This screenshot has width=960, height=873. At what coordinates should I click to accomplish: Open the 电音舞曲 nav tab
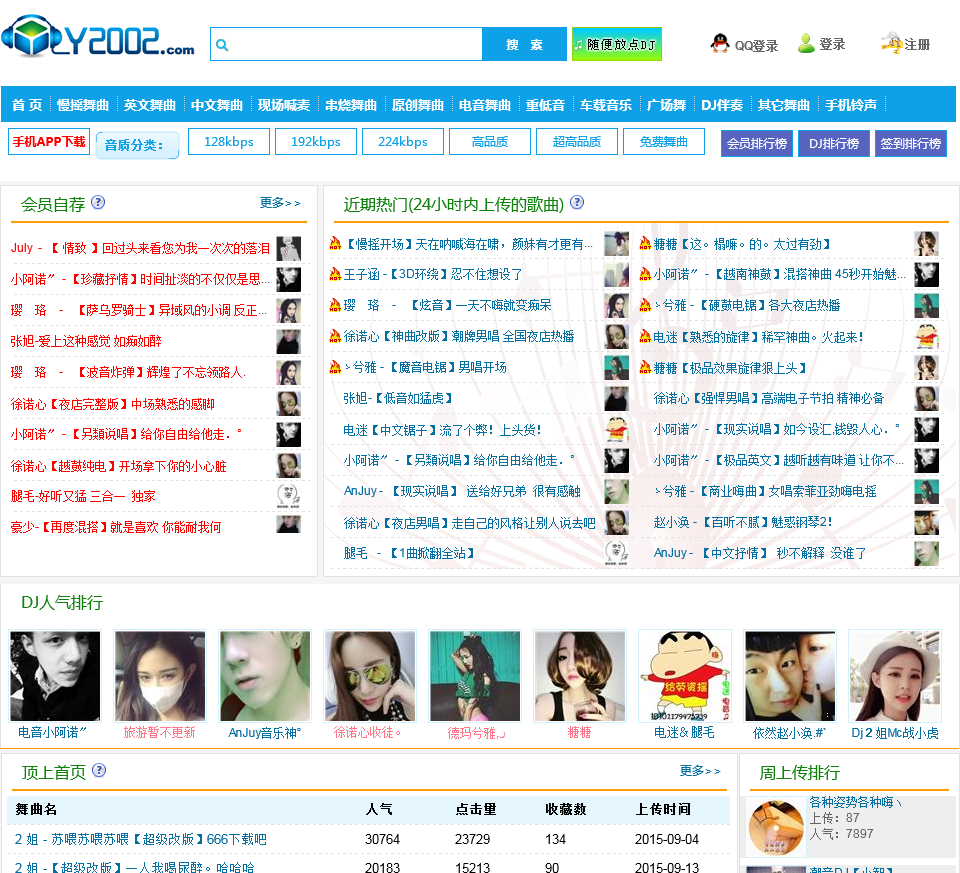(x=485, y=105)
